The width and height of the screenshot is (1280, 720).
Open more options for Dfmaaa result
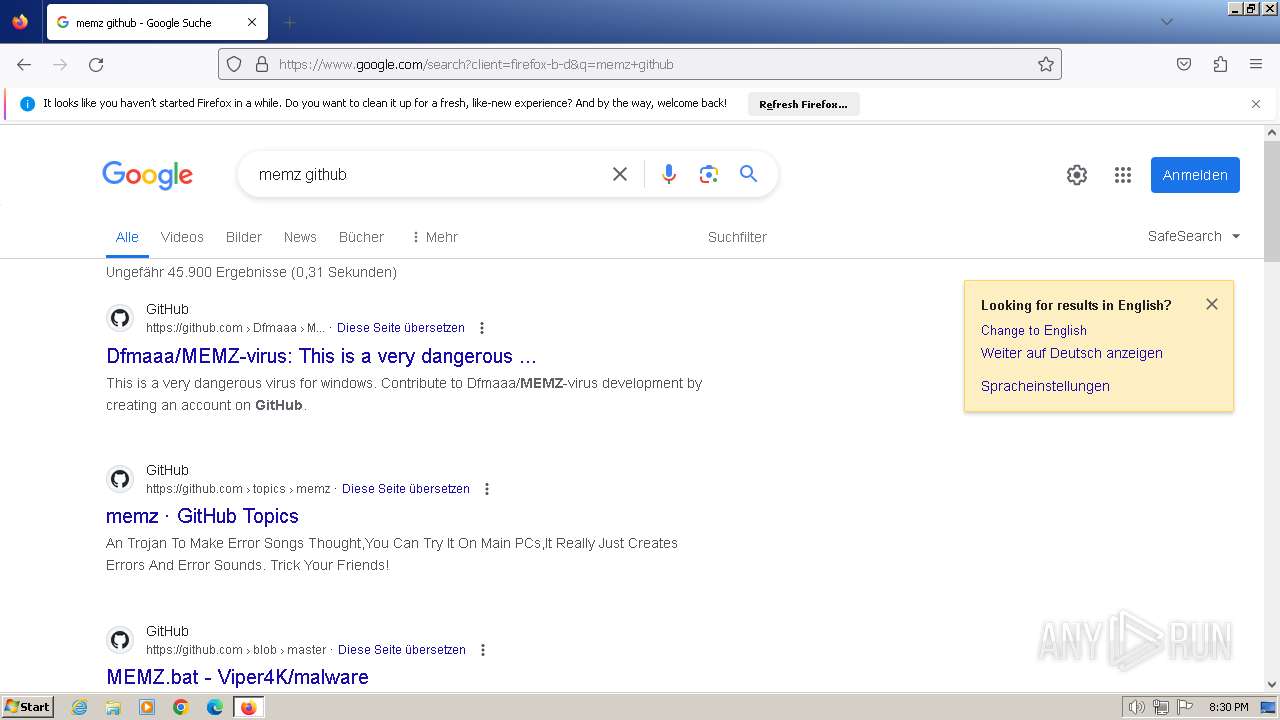(x=482, y=328)
